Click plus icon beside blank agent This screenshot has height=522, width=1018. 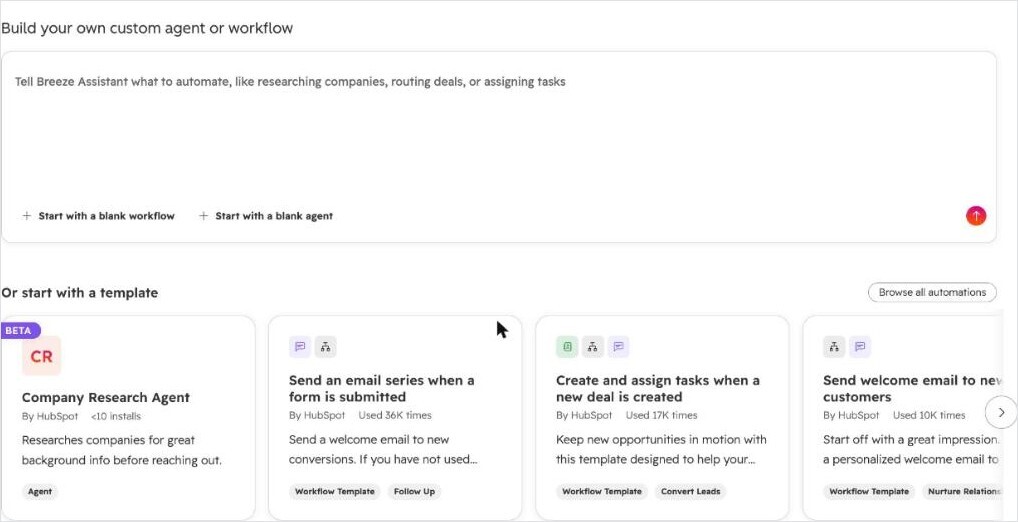[x=203, y=216]
